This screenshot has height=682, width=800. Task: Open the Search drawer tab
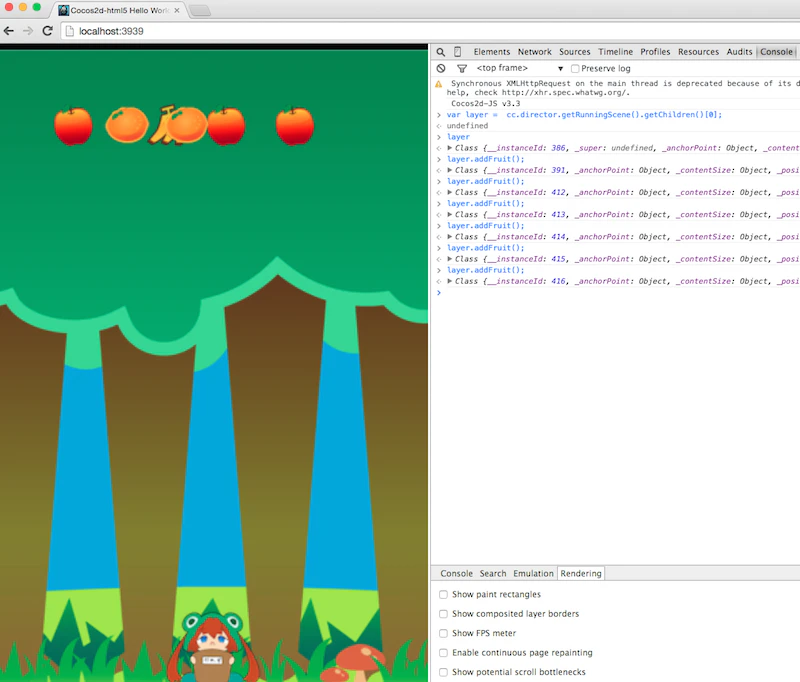tap(493, 573)
